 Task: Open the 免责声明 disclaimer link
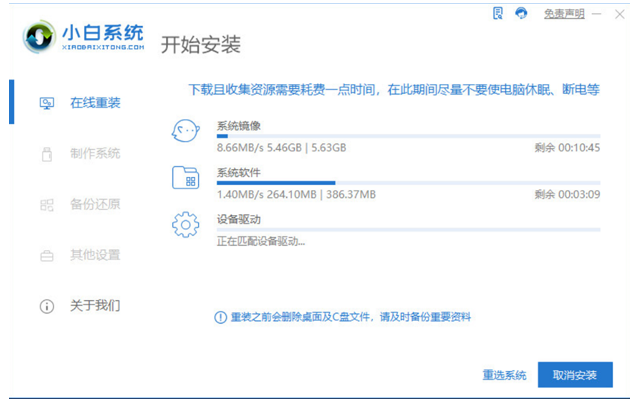coord(564,14)
